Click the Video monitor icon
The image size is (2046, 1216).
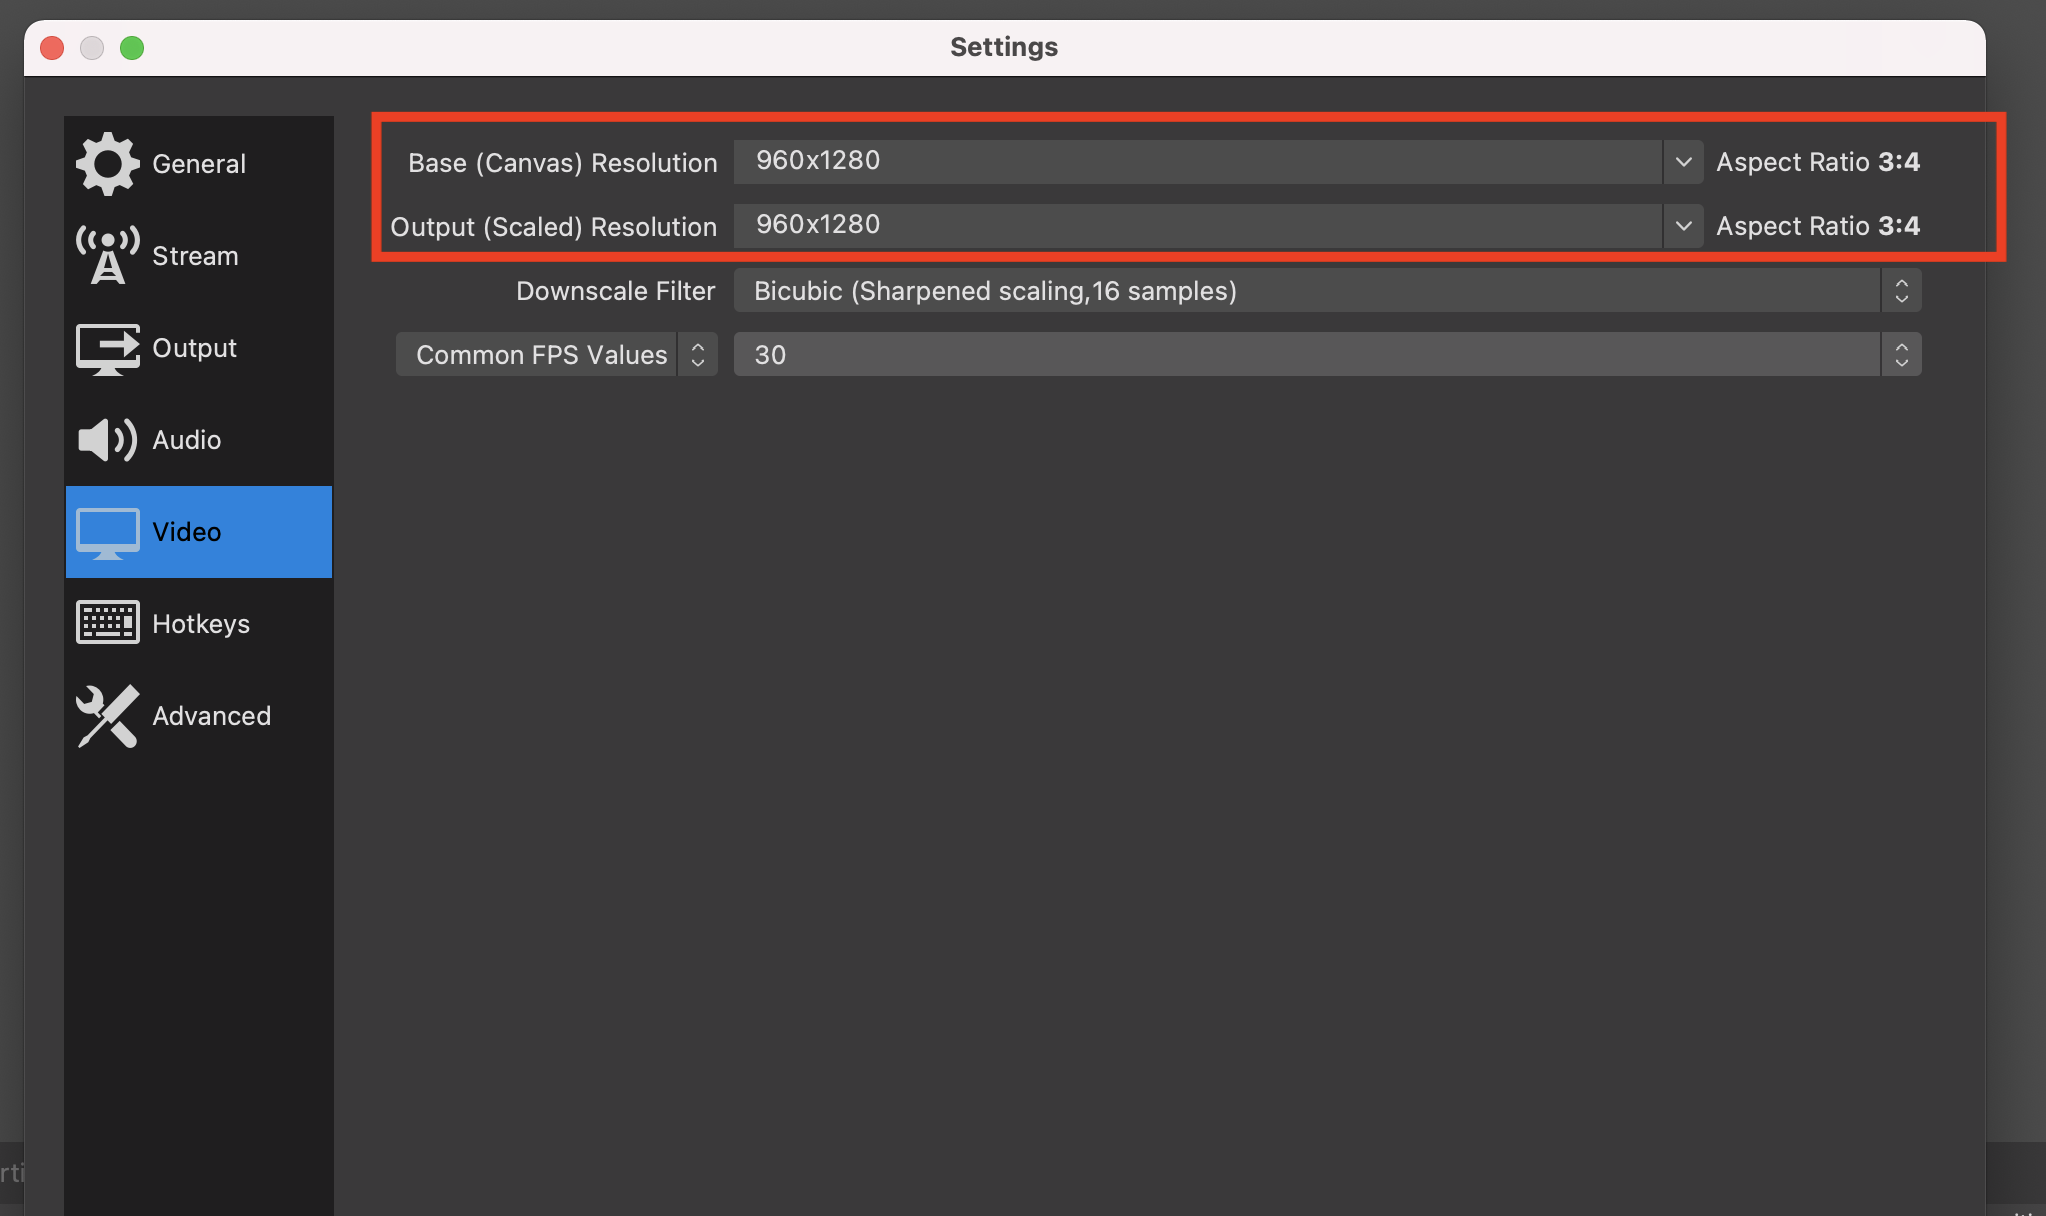[107, 532]
